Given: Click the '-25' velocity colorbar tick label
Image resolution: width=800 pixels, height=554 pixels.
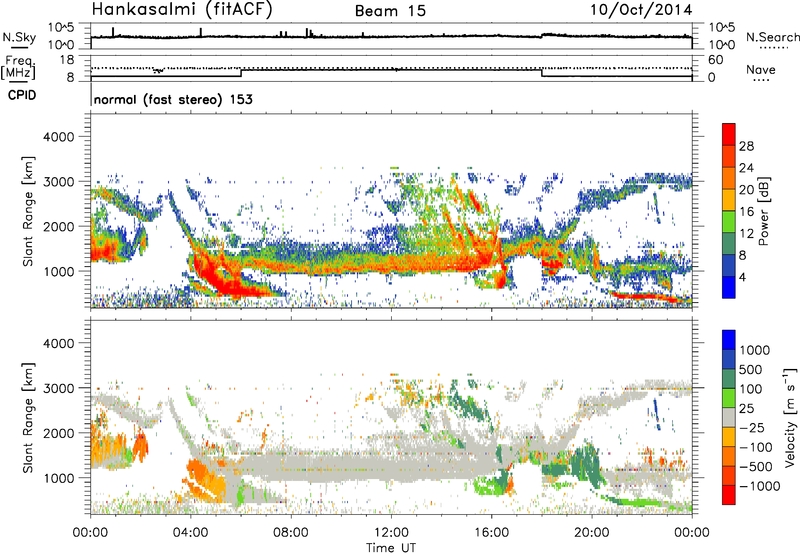Looking at the screenshot, I should (x=752, y=428).
